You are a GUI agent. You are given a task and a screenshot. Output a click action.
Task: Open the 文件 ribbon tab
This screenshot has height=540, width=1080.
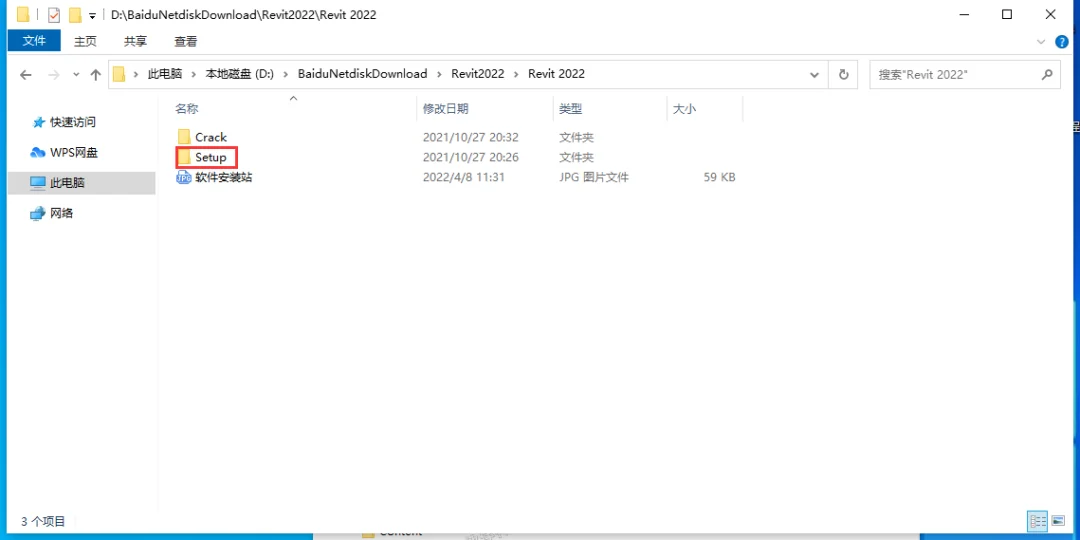click(x=34, y=41)
